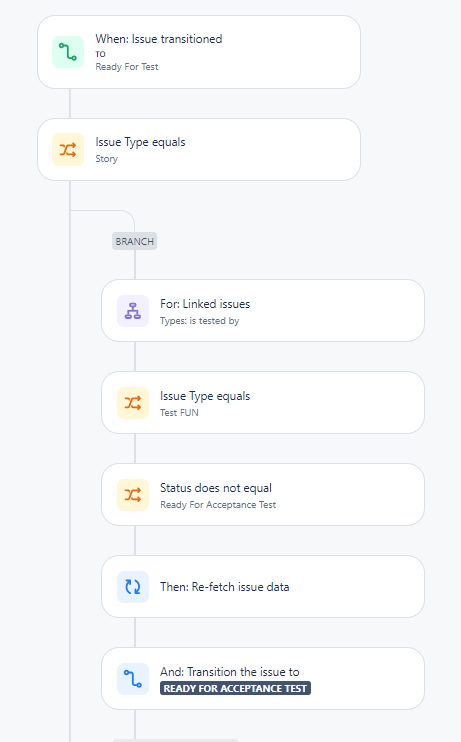Click the orange icon beside Story condition

tap(68, 150)
